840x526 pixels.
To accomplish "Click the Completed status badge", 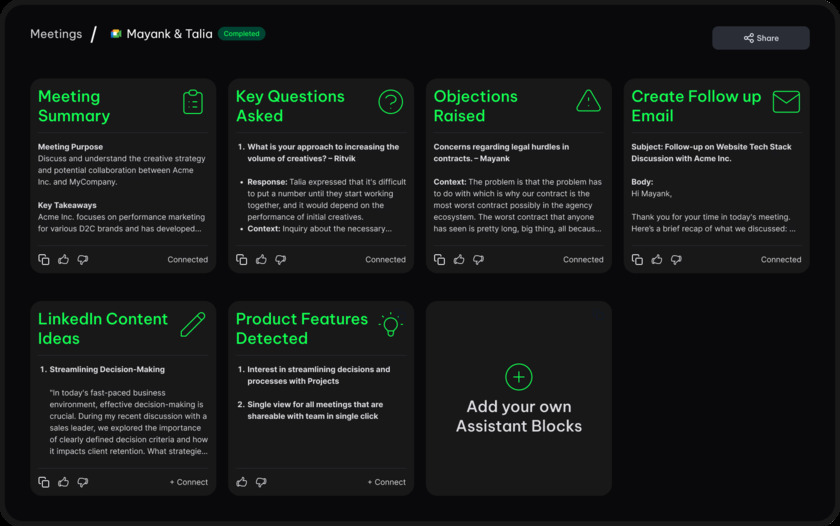I will 241,34.
